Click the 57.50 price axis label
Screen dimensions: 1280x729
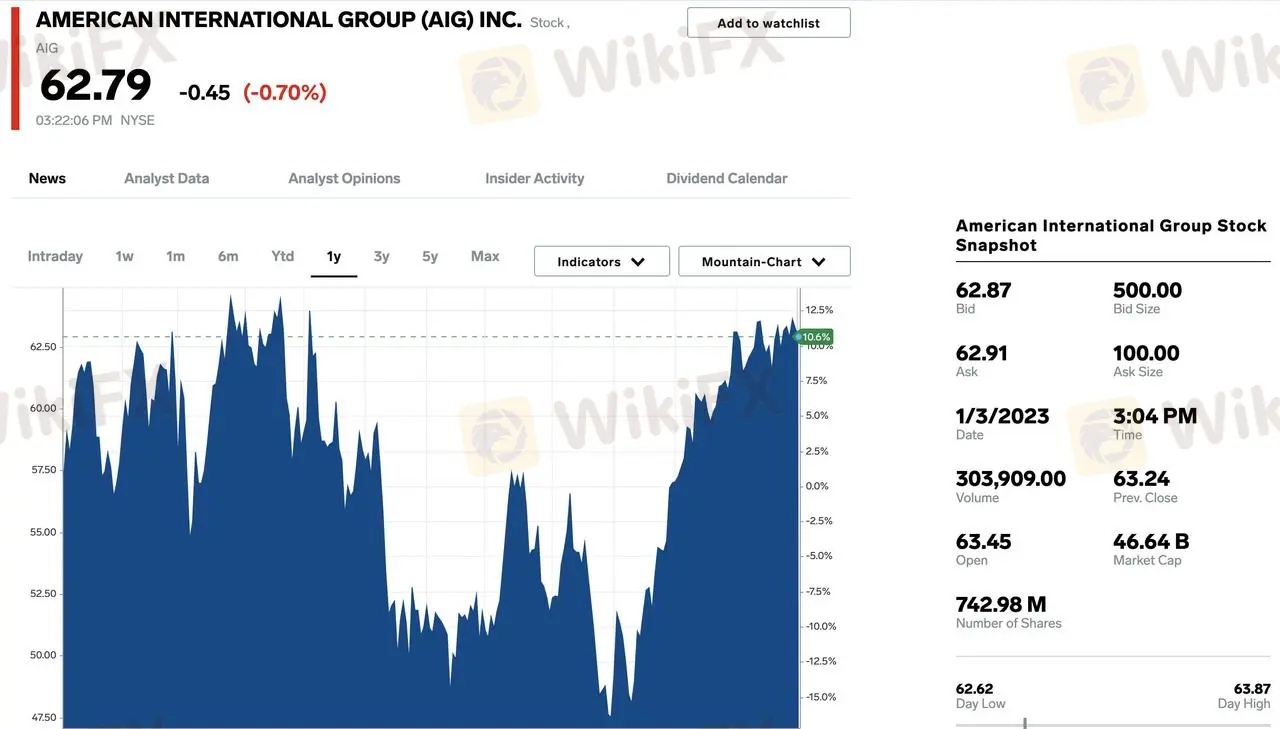point(42,470)
